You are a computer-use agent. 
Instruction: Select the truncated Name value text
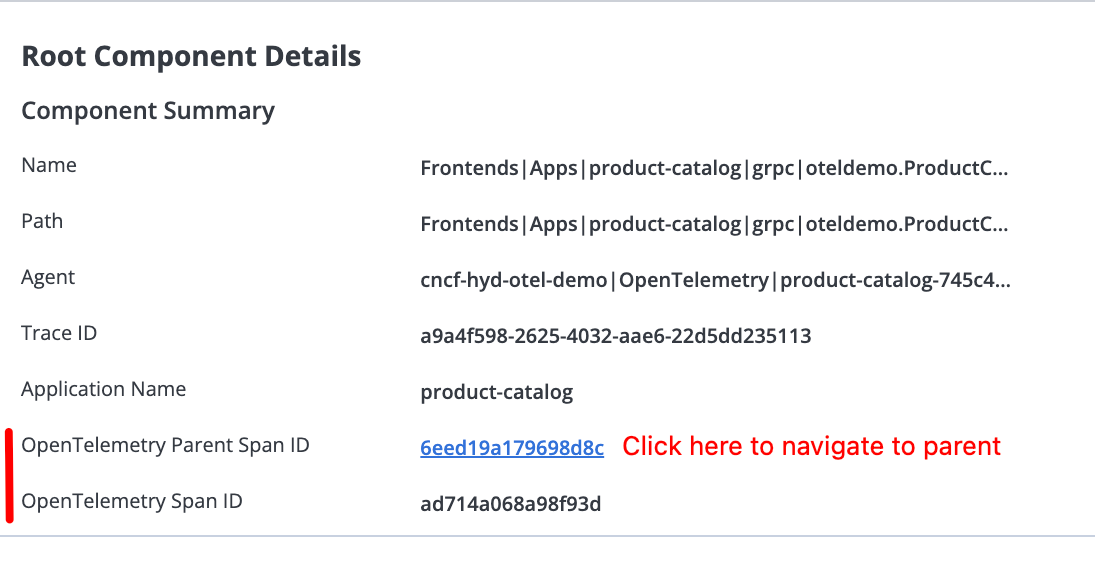coord(714,168)
